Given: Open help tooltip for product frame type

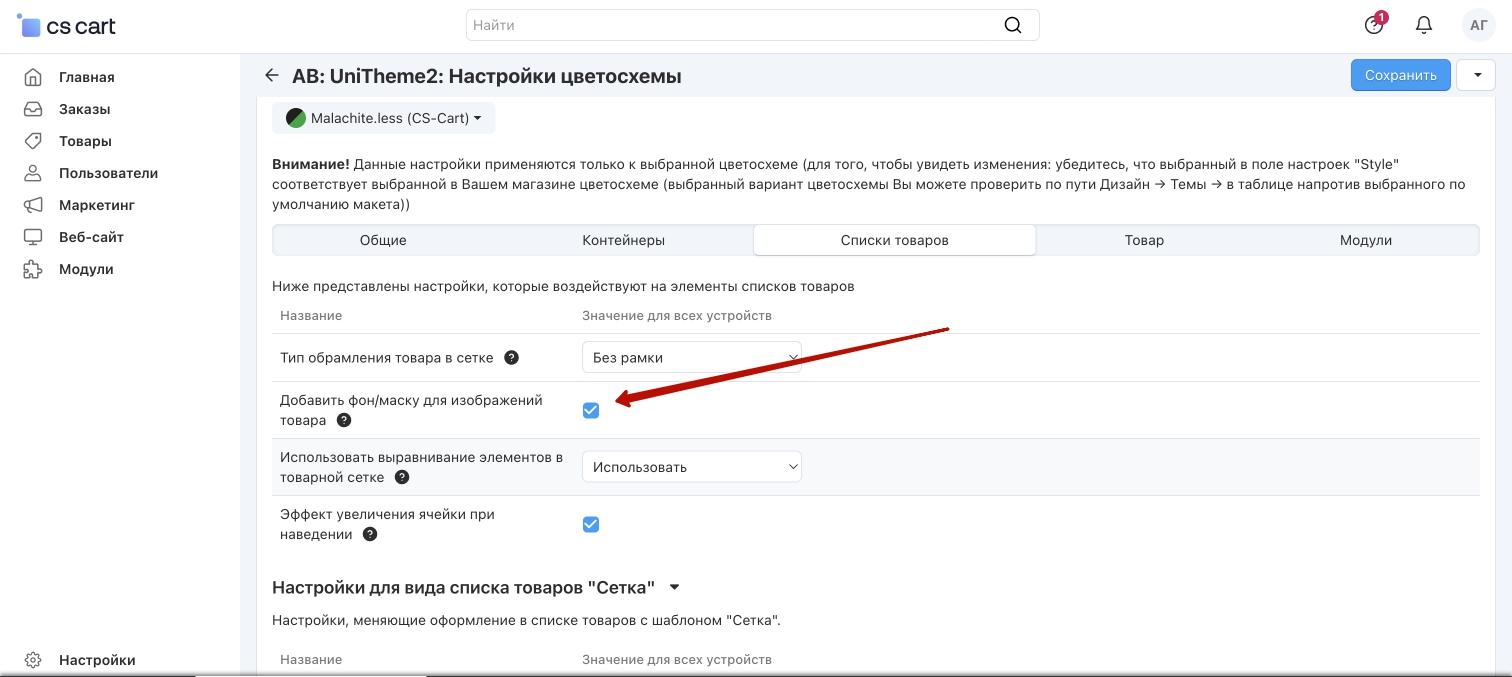Looking at the screenshot, I should (511, 358).
